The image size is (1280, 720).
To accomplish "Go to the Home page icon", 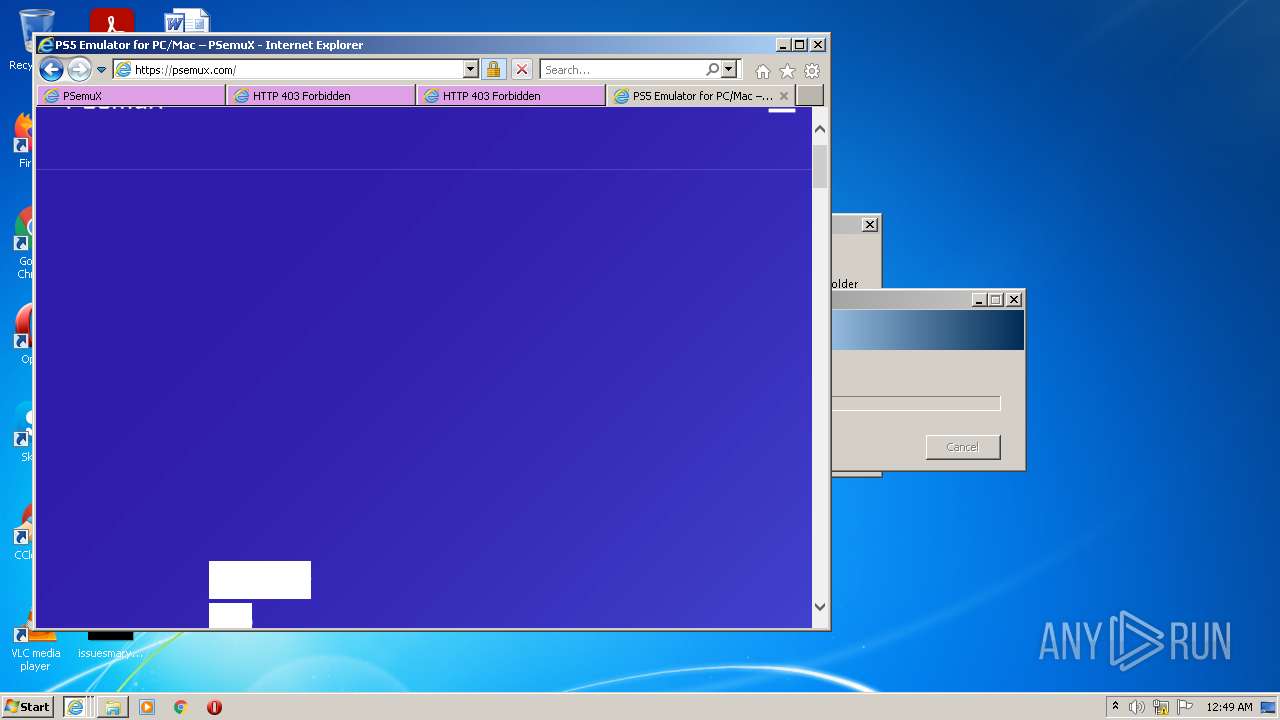I will coord(763,71).
